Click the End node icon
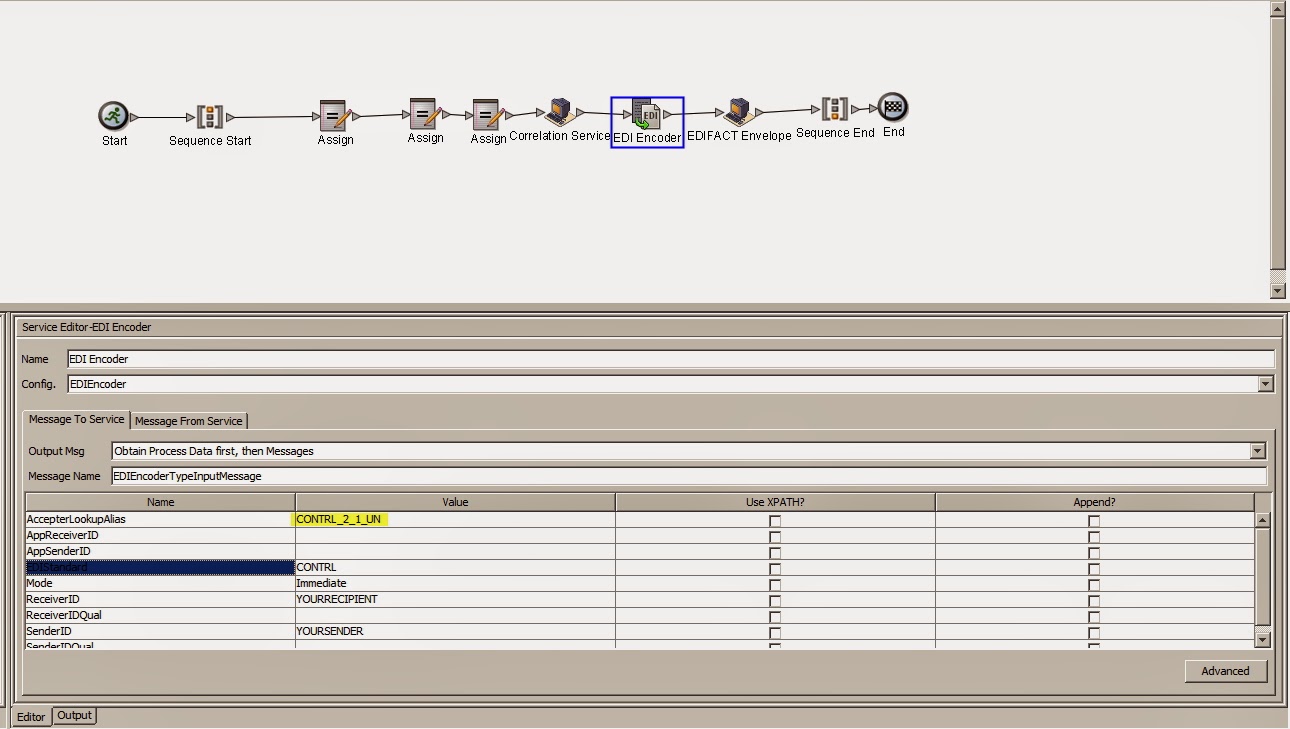Viewport: 1290px width, 729px height. pyautogui.click(x=891, y=109)
